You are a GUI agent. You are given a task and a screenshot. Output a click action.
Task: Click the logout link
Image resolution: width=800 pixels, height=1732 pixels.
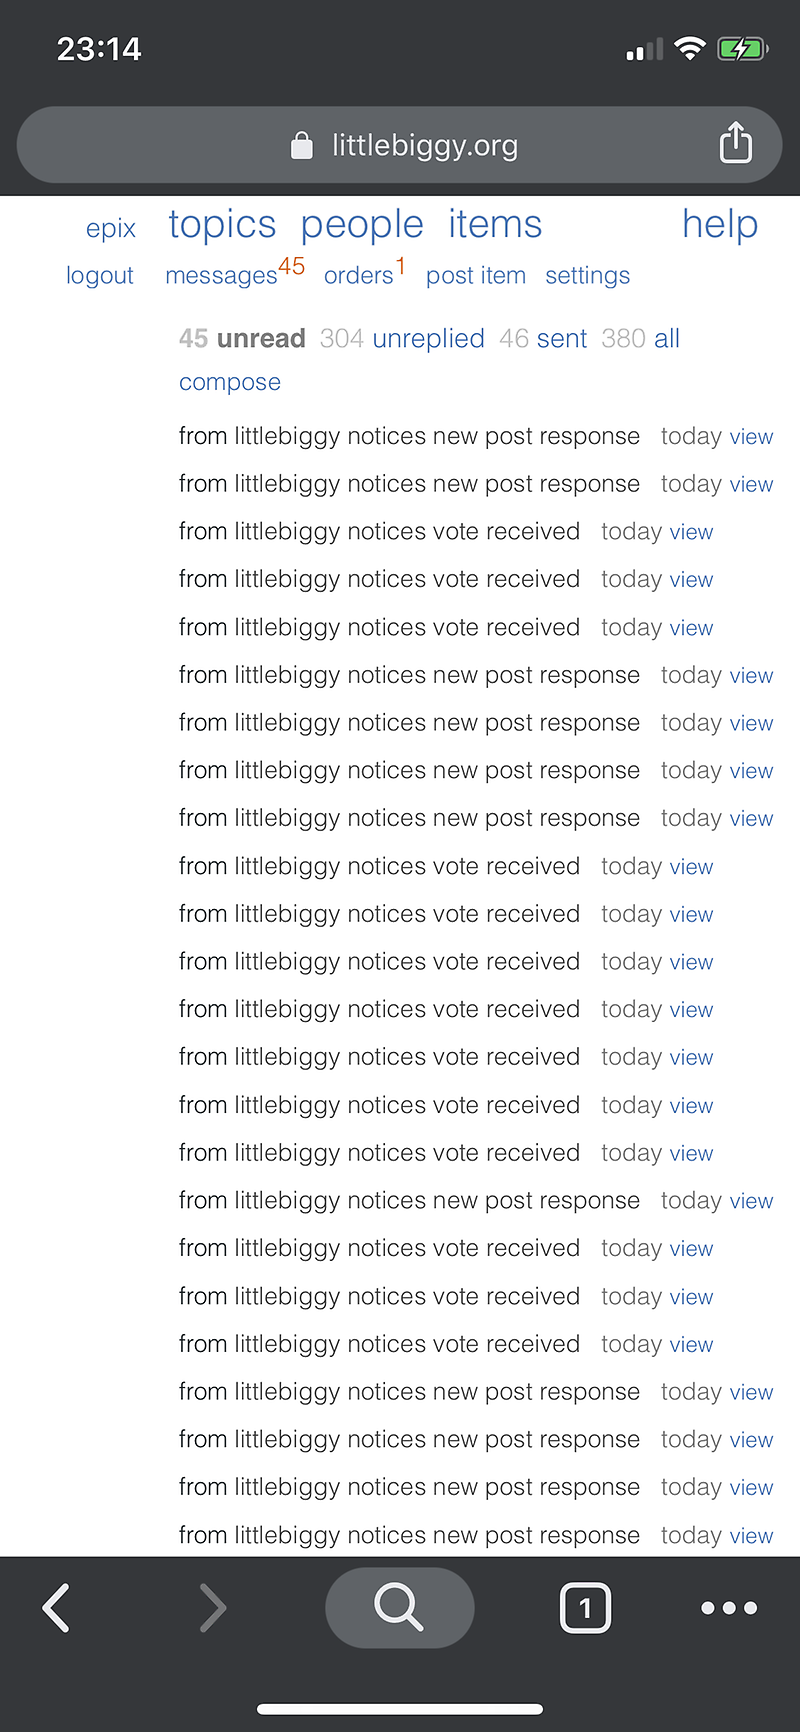(x=100, y=276)
